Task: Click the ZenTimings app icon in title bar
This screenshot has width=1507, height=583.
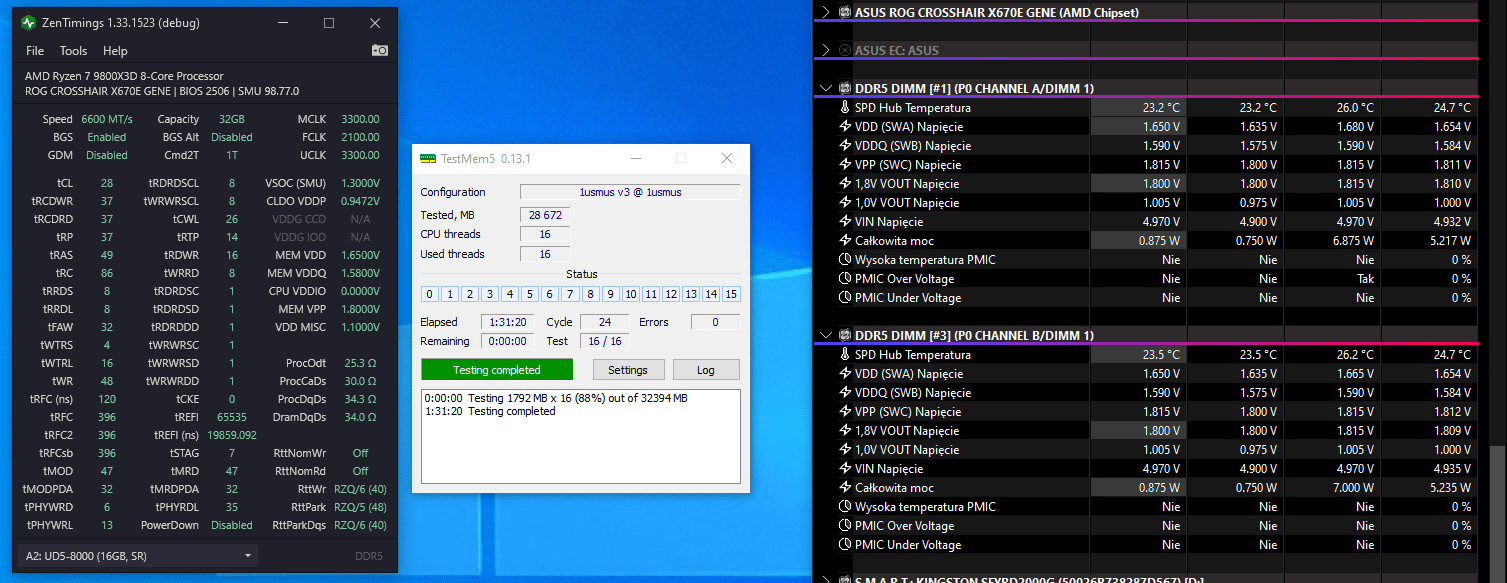Action: pyautogui.click(x=28, y=23)
